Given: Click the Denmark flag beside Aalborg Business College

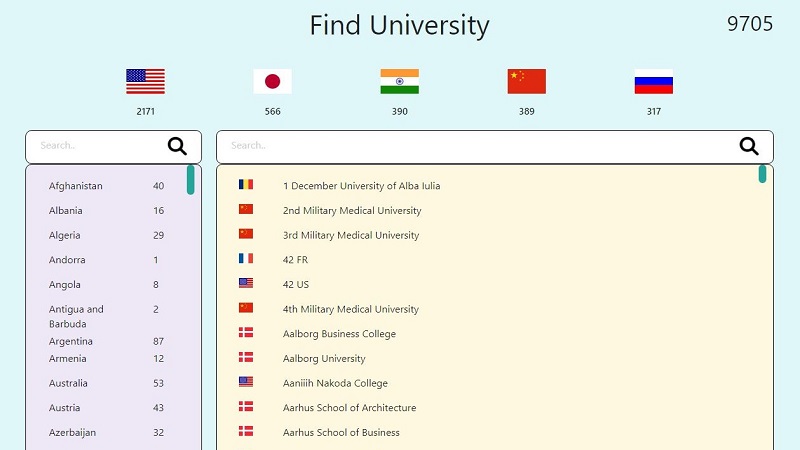Looking at the screenshot, I should pos(246,333).
